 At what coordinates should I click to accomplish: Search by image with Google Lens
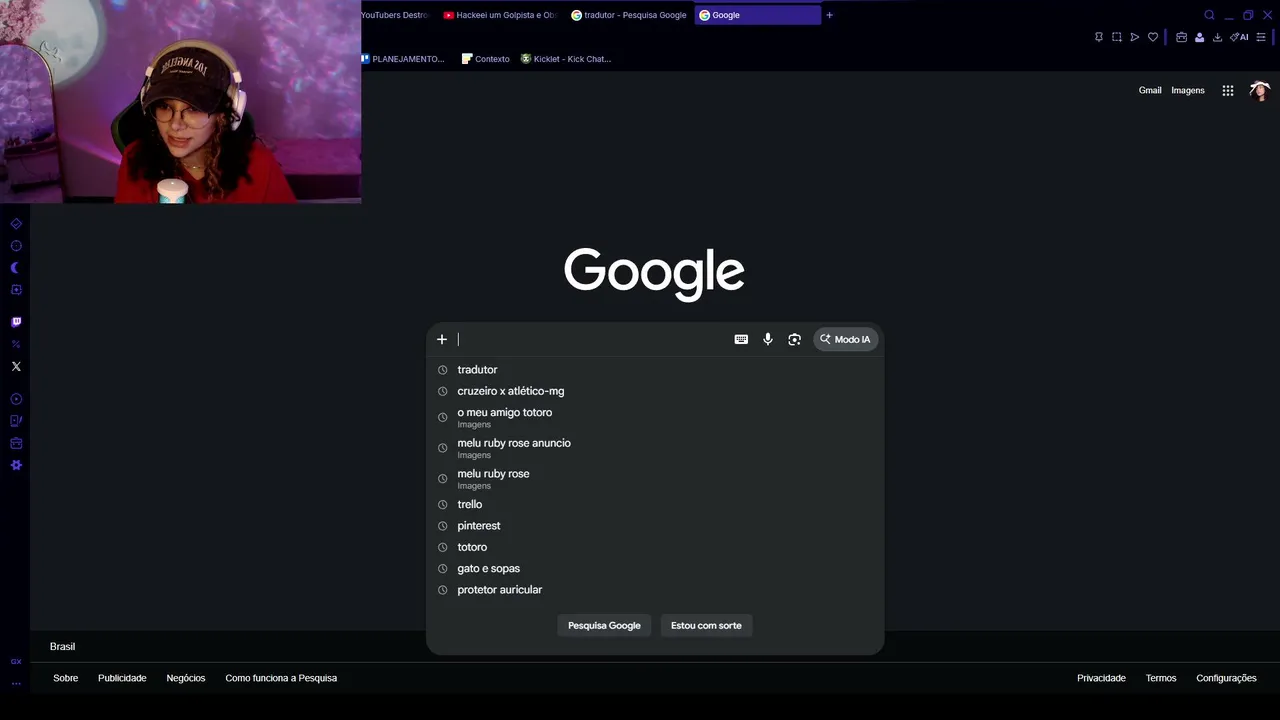[794, 339]
